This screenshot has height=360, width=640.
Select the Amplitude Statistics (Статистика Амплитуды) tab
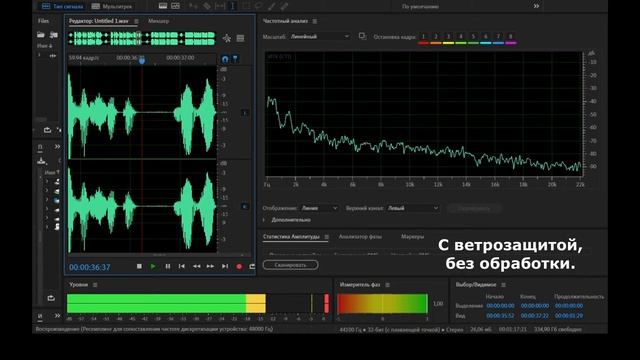click(291, 237)
